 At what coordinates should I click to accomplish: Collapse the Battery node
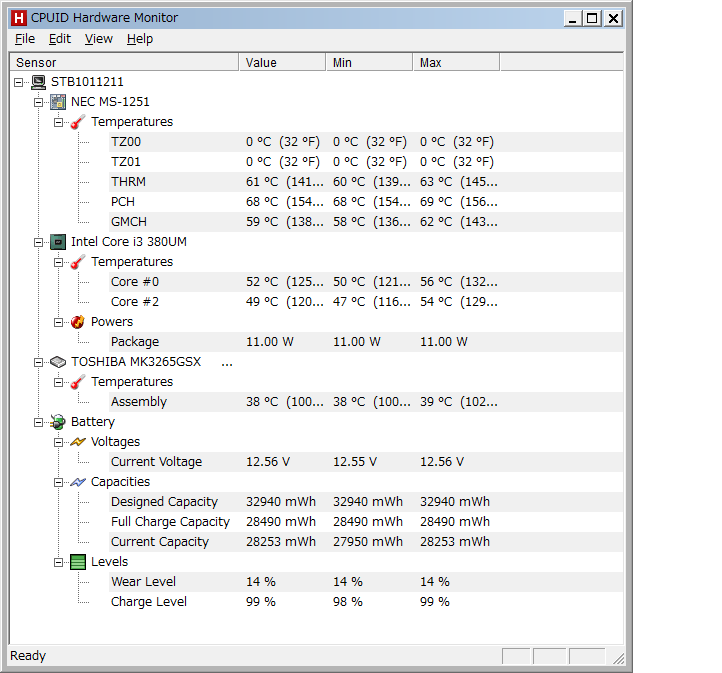38,422
